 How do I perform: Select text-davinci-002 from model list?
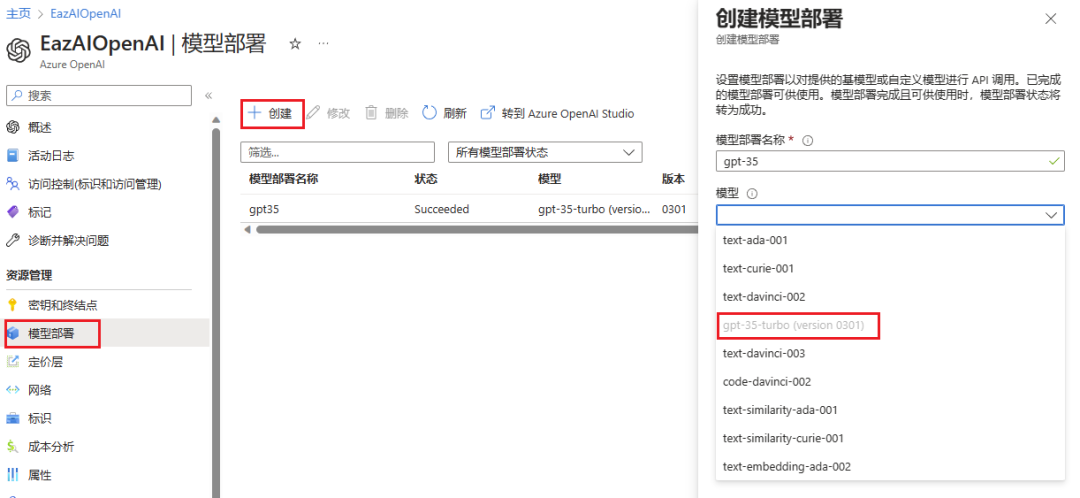[x=890, y=297]
